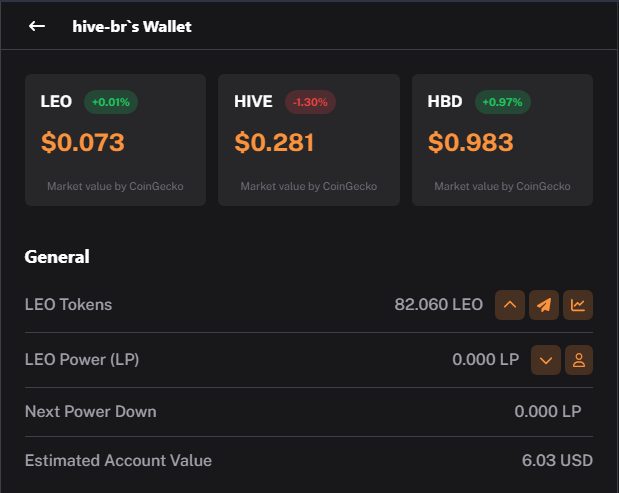Send LEO tokens with paper plane icon
Viewport: 619px width, 493px height.
pos(544,305)
